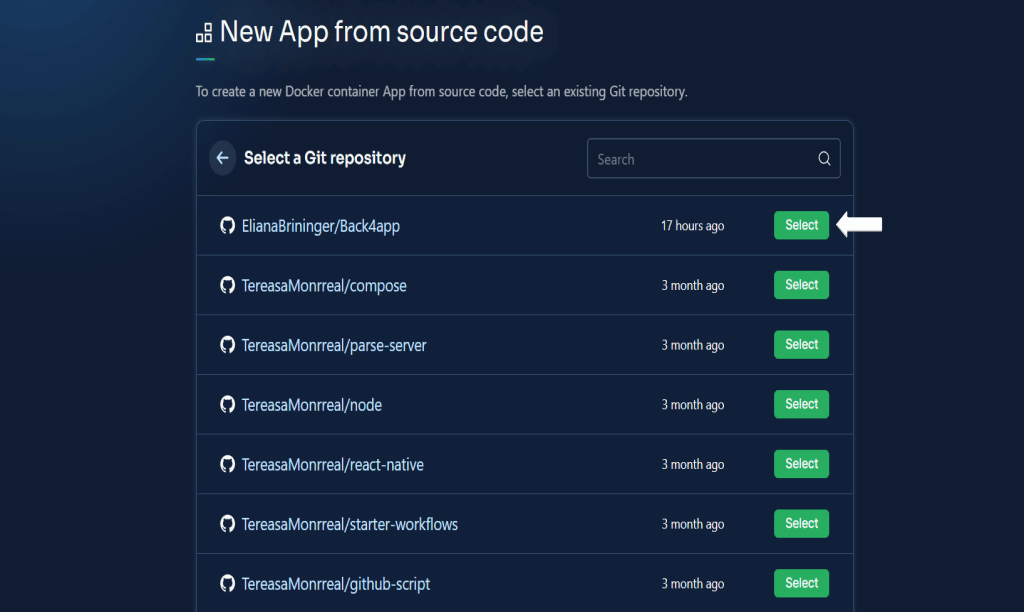Screen dimensions: 1024x612
Task: Click the search magnifier icon
Action: pos(824,159)
